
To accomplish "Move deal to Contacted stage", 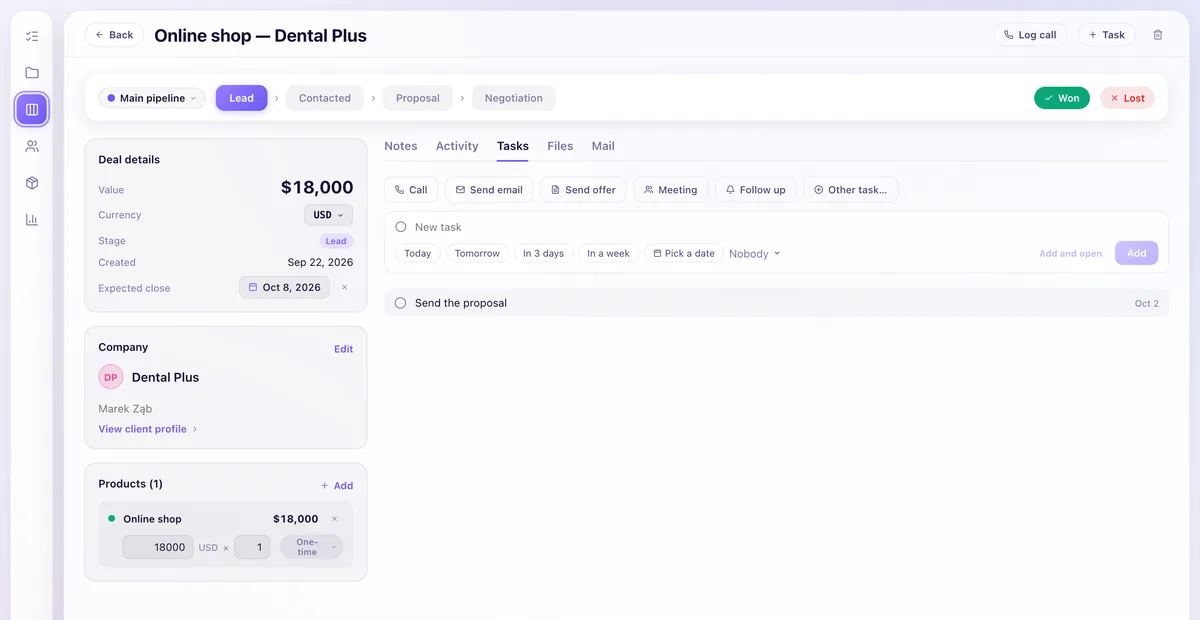I will point(325,98).
